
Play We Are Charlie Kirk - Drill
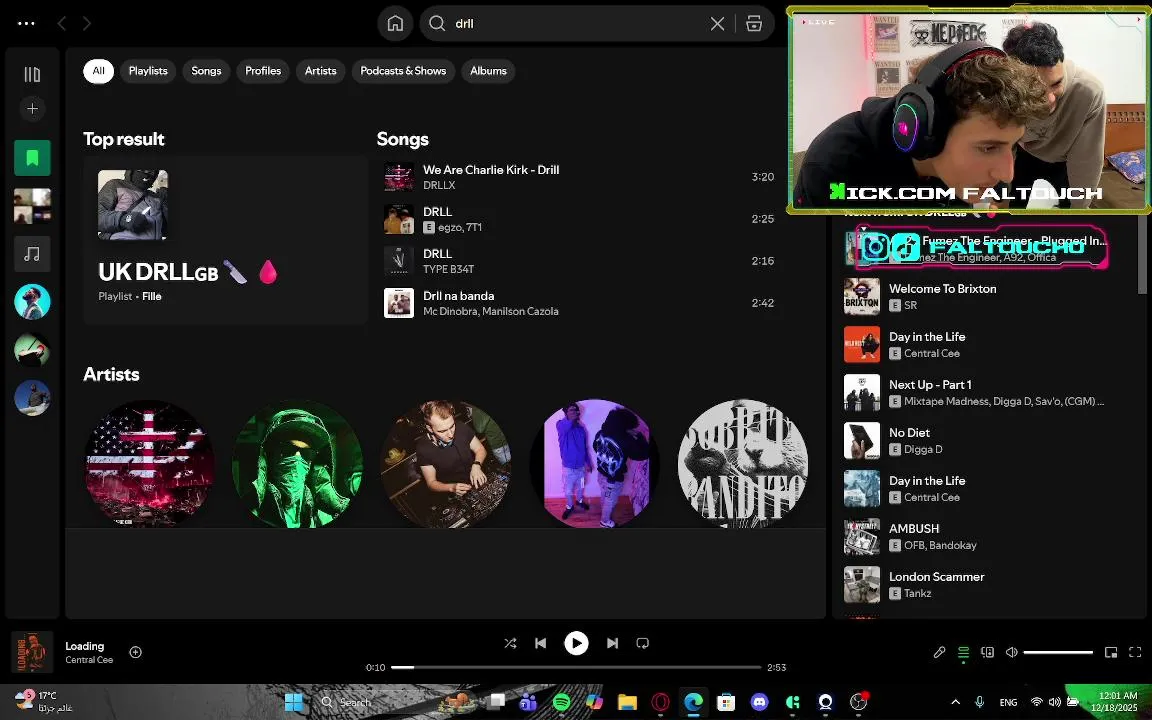coord(579,177)
